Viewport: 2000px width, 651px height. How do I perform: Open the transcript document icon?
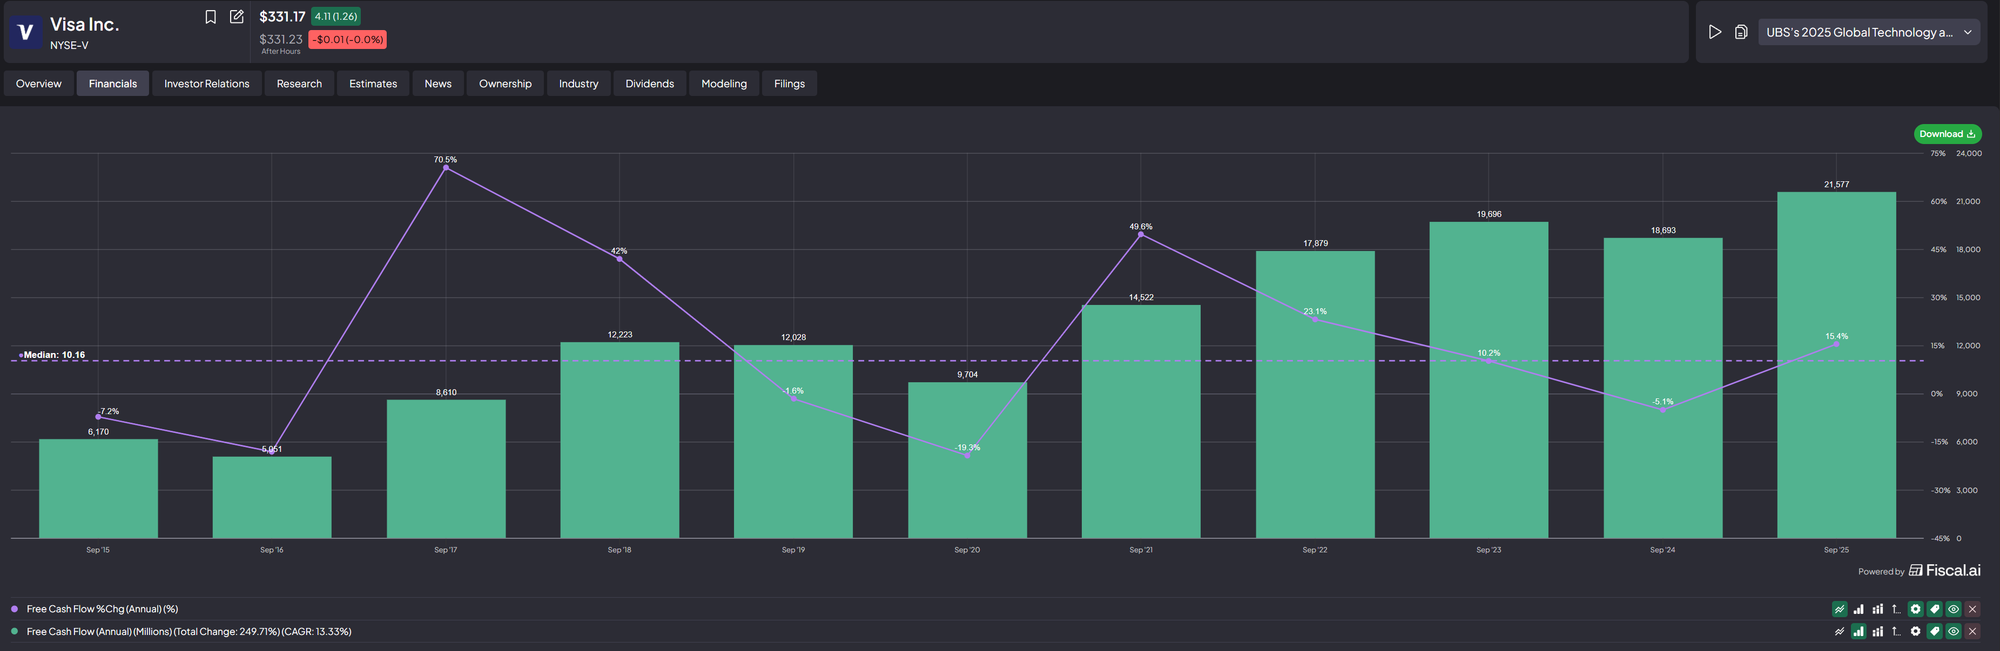[1741, 32]
